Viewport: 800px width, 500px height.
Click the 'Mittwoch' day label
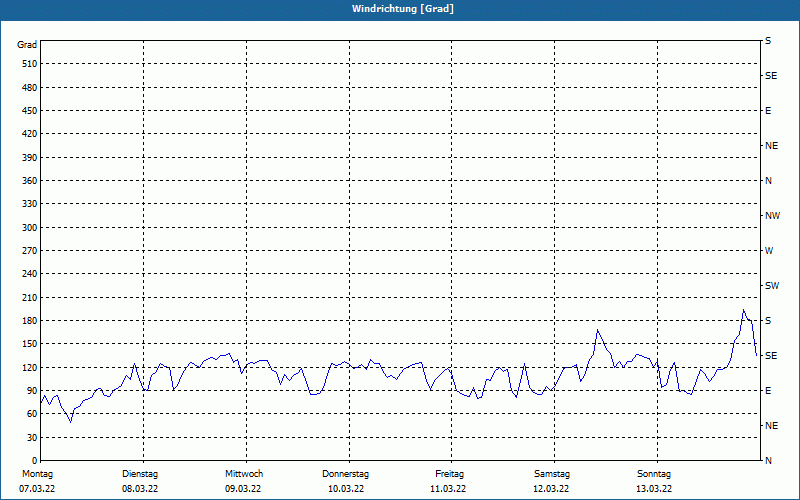tap(244, 474)
